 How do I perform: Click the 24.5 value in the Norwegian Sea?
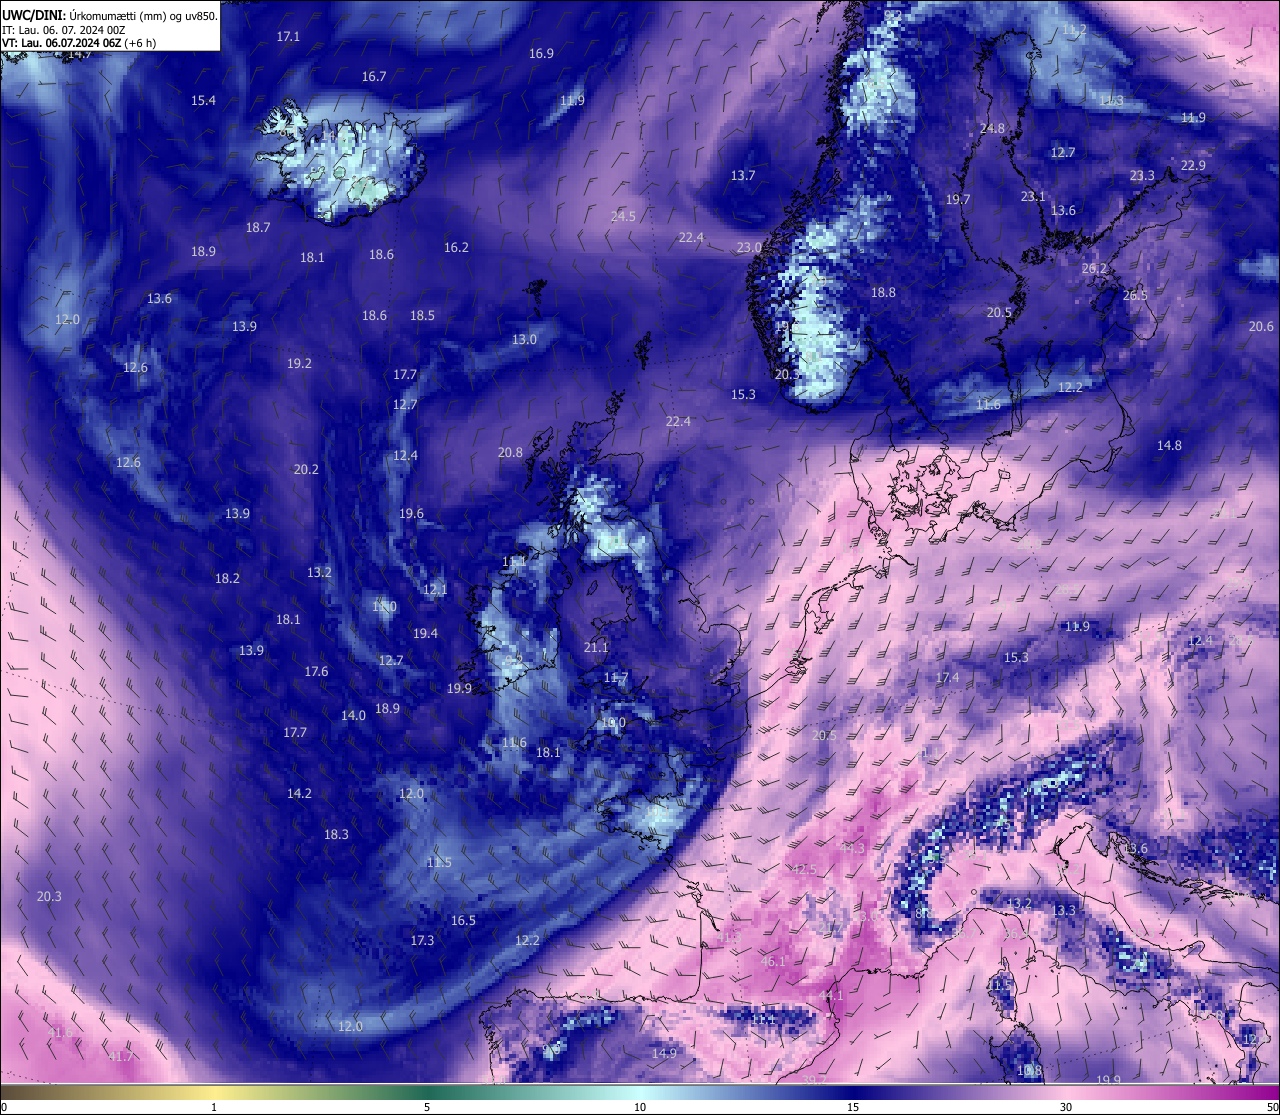pos(622,216)
